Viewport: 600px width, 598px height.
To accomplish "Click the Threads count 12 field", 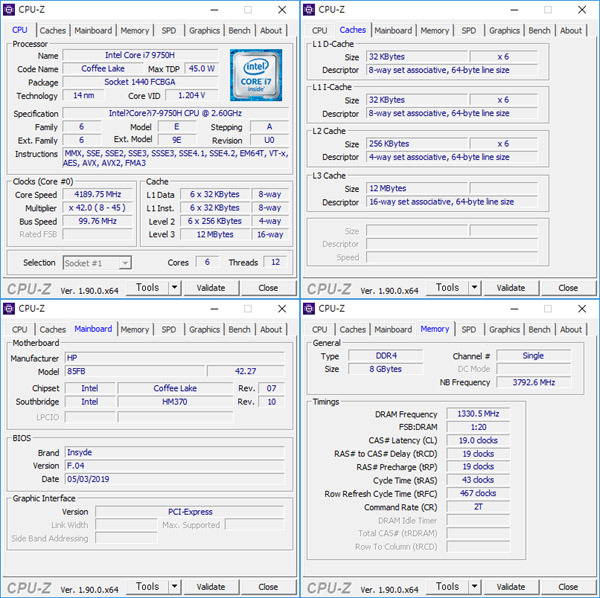I will (x=276, y=262).
